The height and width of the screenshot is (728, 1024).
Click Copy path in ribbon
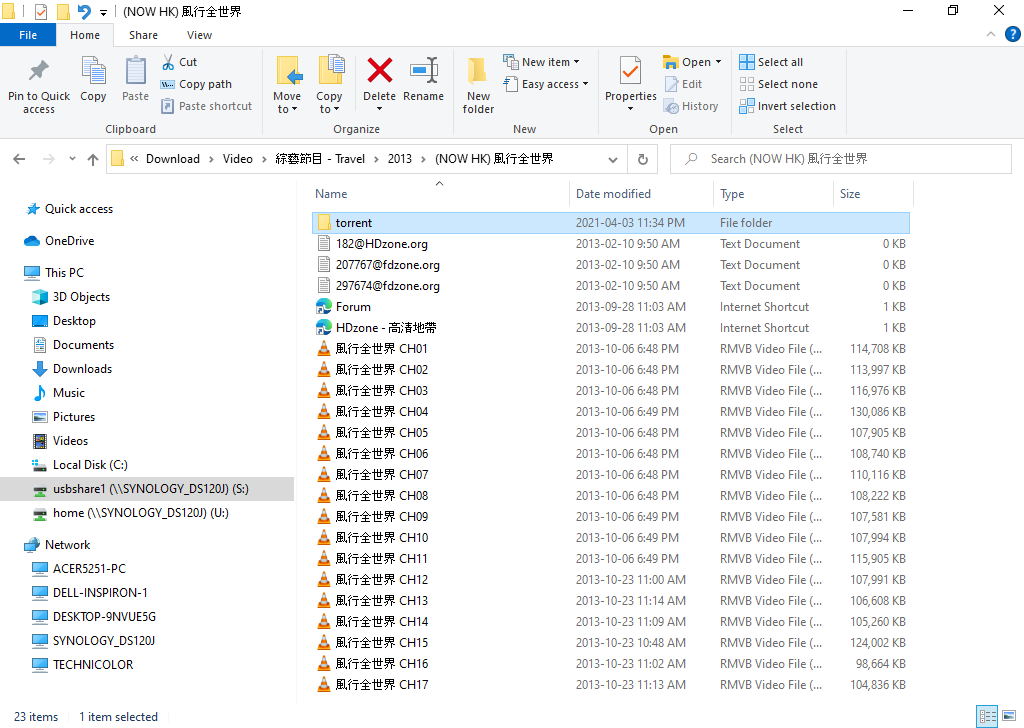197,84
